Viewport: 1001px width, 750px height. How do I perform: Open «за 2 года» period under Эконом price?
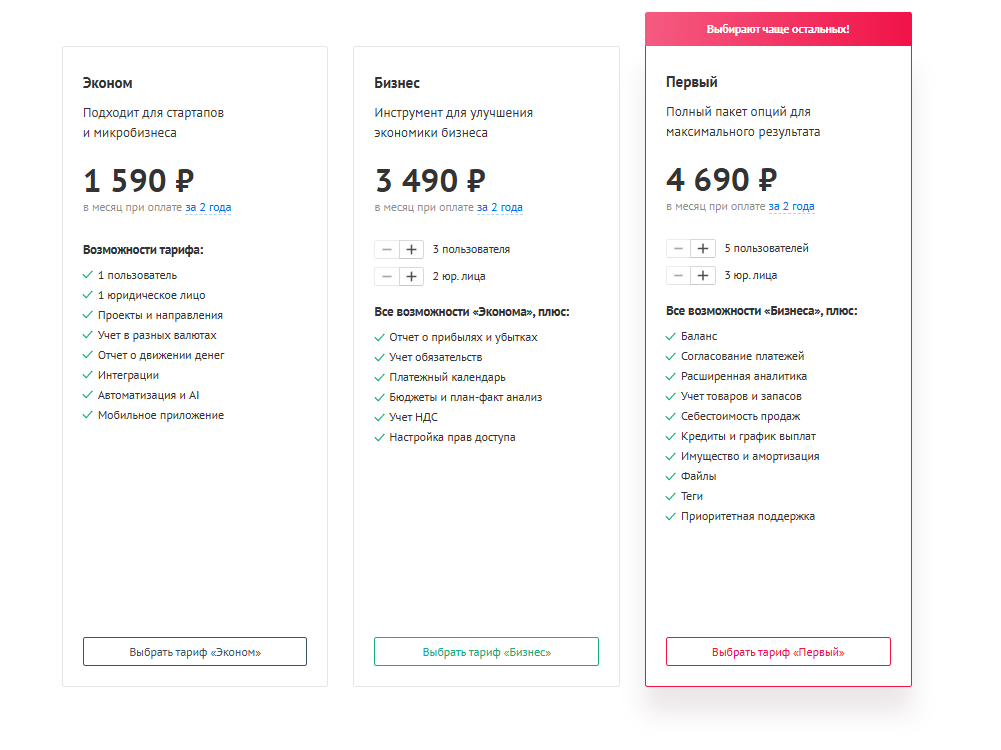click(x=208, y=208)
